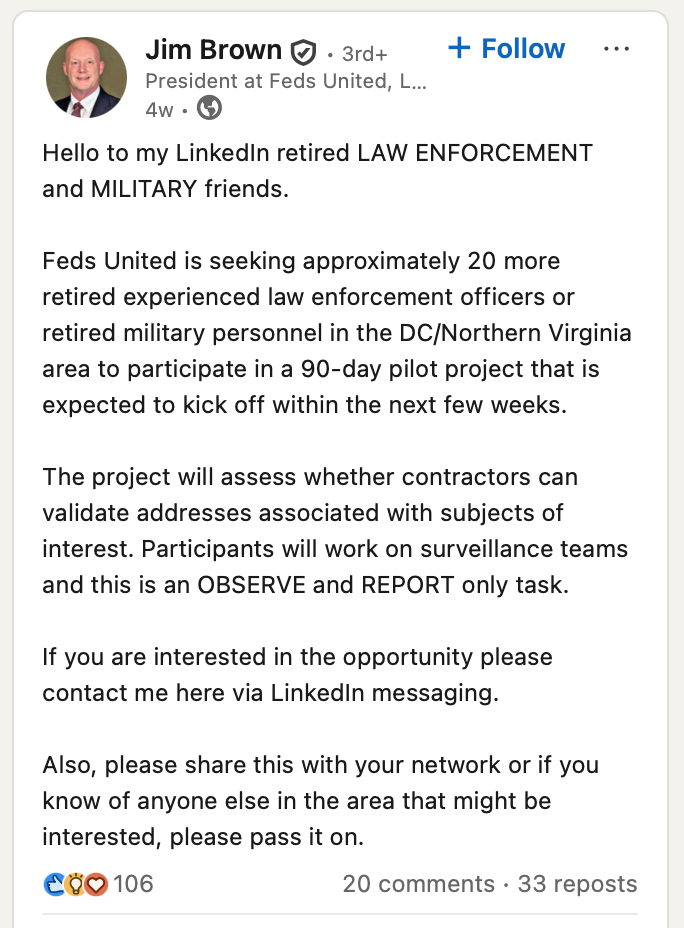Open Jim Brown's profile photo

tap(87, 79)
